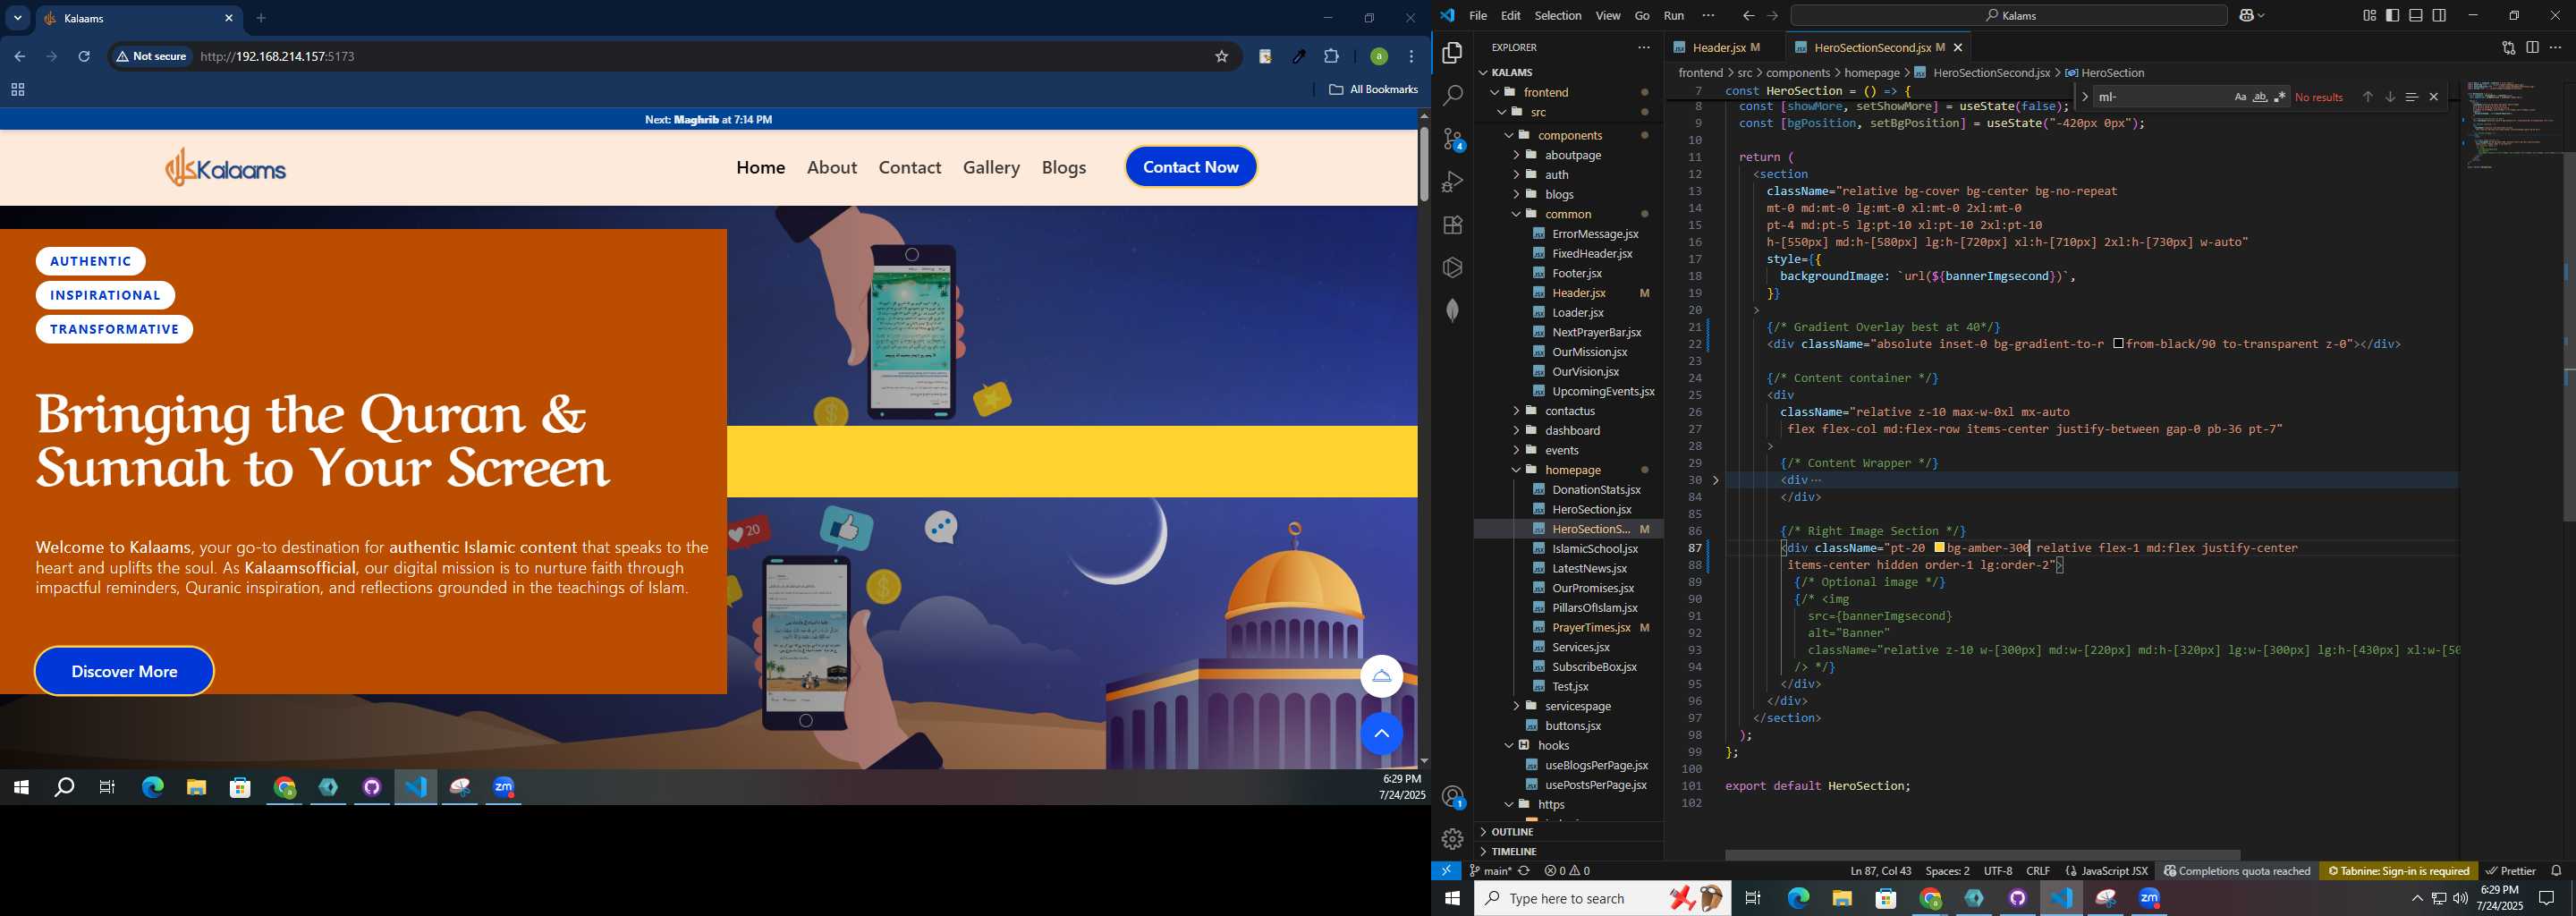Open the Search view in VS Code activity bar
The width and height of the screenshot is (2576, 916).
(1452, 96)
